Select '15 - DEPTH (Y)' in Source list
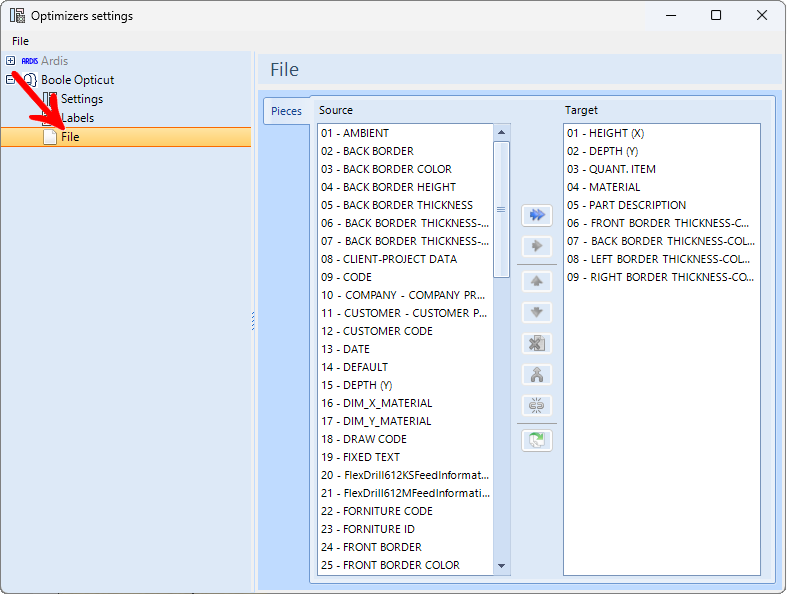 406,386
